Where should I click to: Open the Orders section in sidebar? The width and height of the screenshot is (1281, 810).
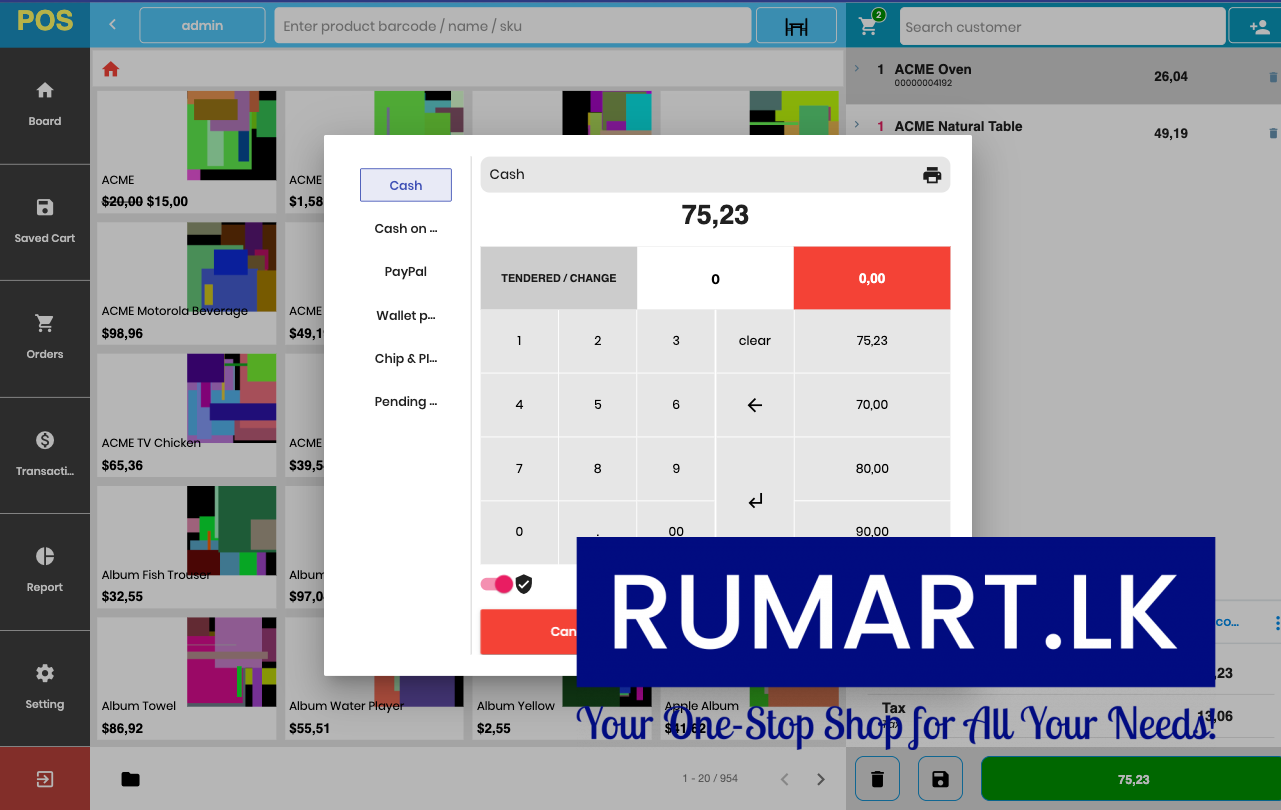tap(45, 338)
